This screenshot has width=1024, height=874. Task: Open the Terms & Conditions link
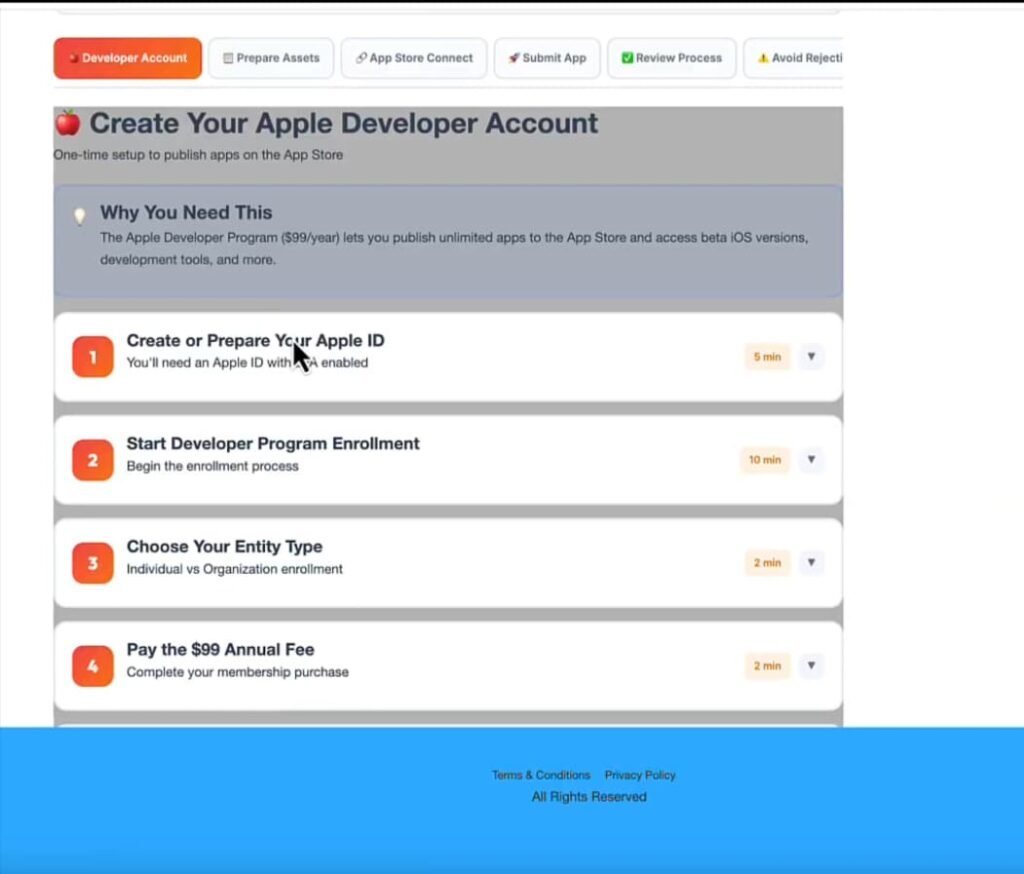pos(541,775)
